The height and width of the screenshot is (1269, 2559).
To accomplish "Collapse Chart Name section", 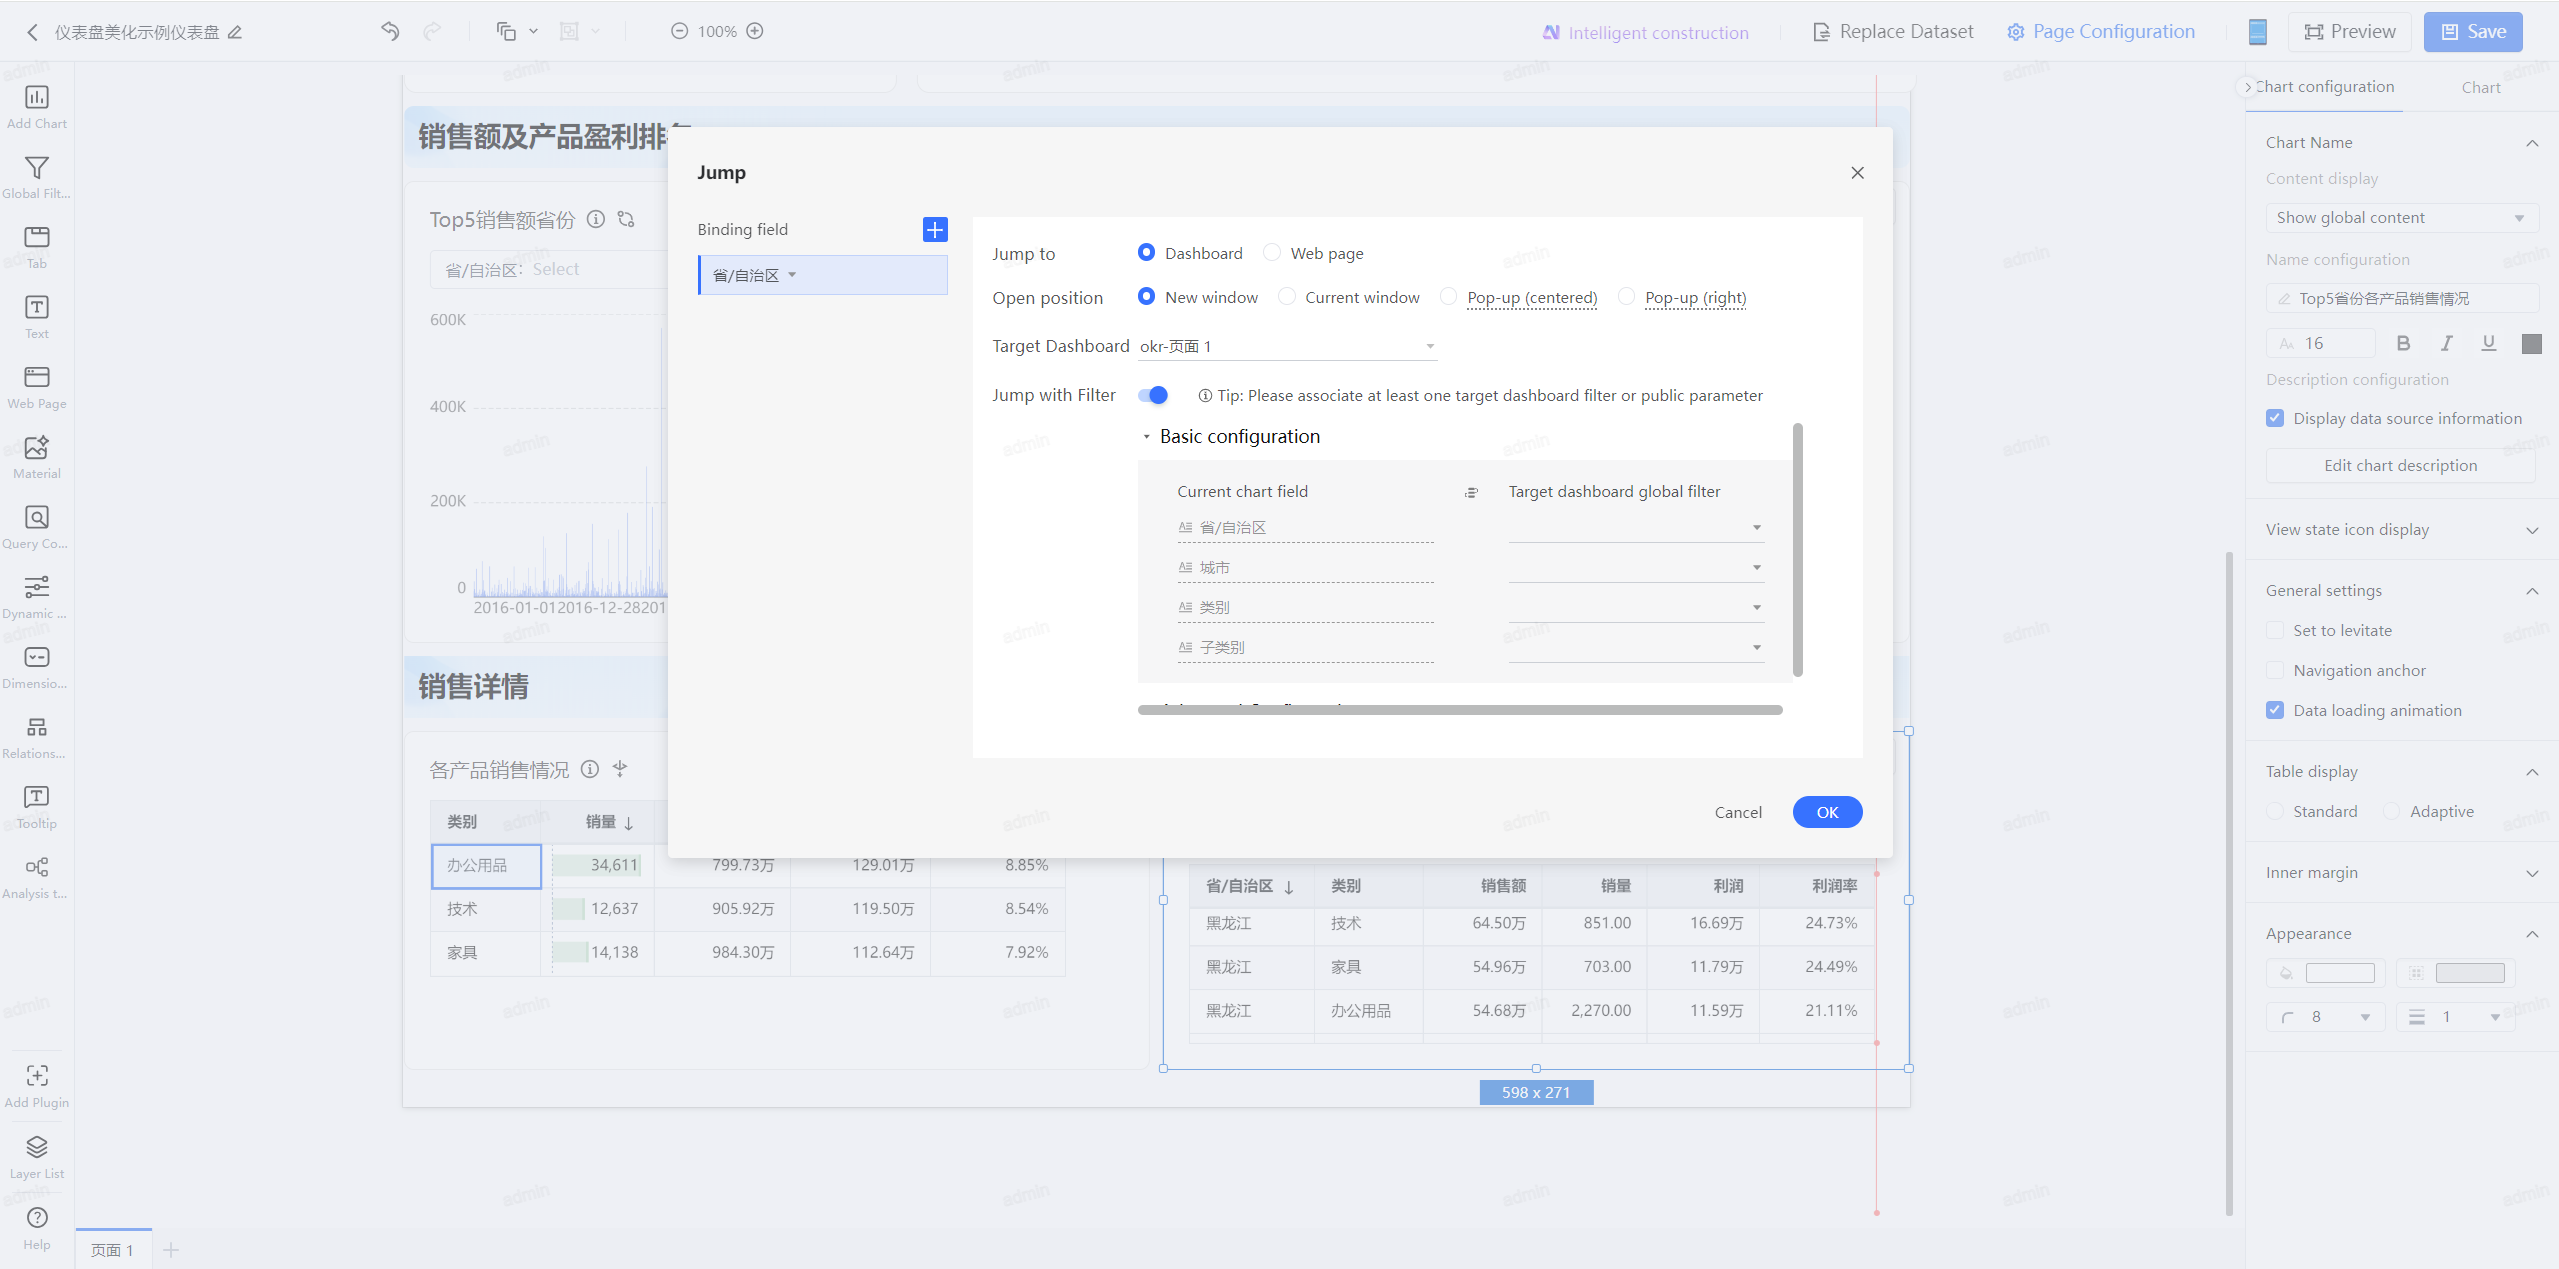I will tap(2532, 143).
